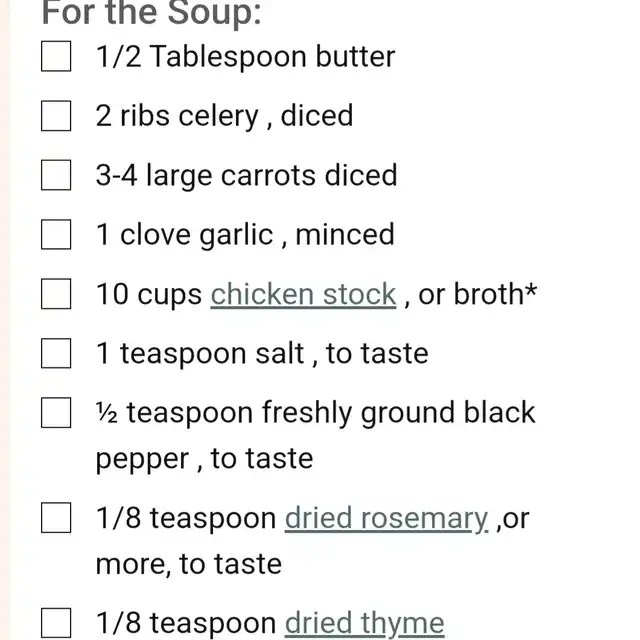Select the checkbox next to 1 teaspoon salt

click(x=56, y=353)
